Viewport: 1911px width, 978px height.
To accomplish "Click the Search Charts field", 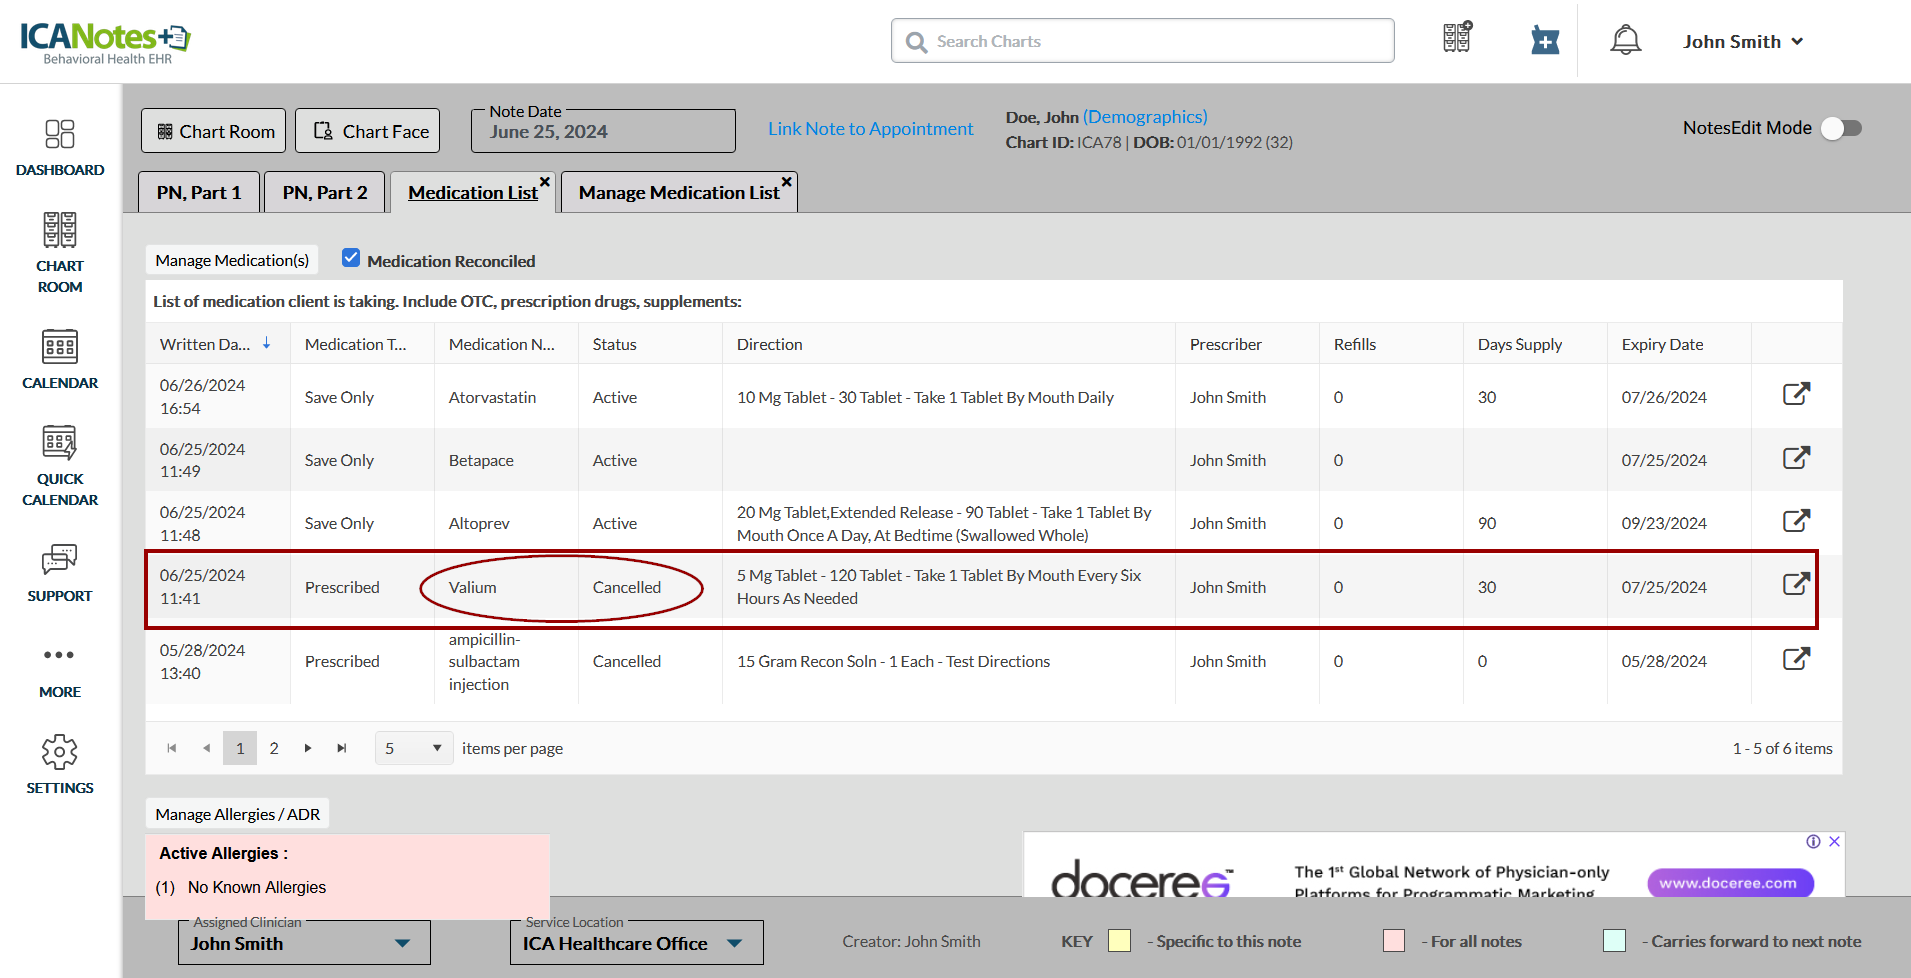I will pyautogui.click(x=1143, y=41).
